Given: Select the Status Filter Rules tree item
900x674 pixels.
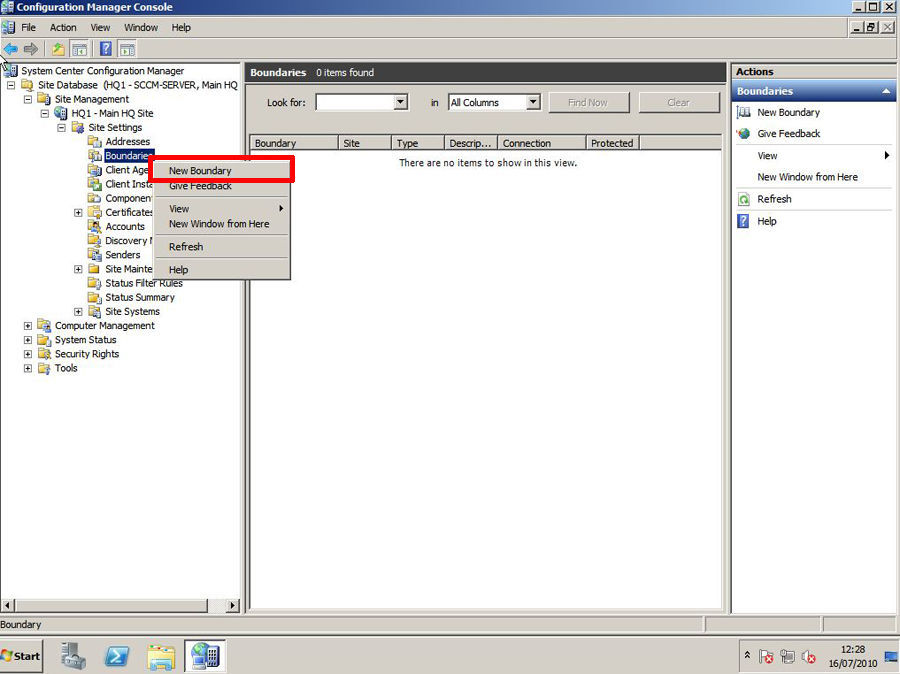Looking at the screenshot, I should coord(144,283).
